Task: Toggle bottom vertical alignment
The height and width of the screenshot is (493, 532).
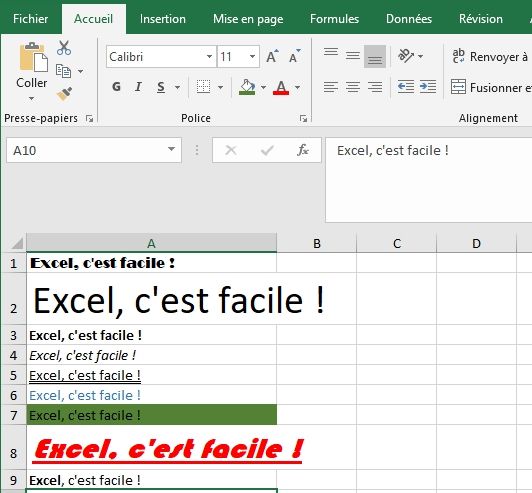Action: point(375,57)
